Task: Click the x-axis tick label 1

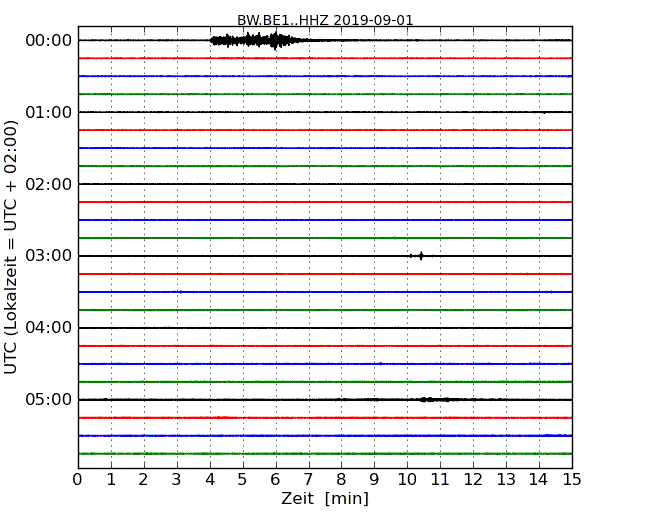Action: tap(111, 479)
